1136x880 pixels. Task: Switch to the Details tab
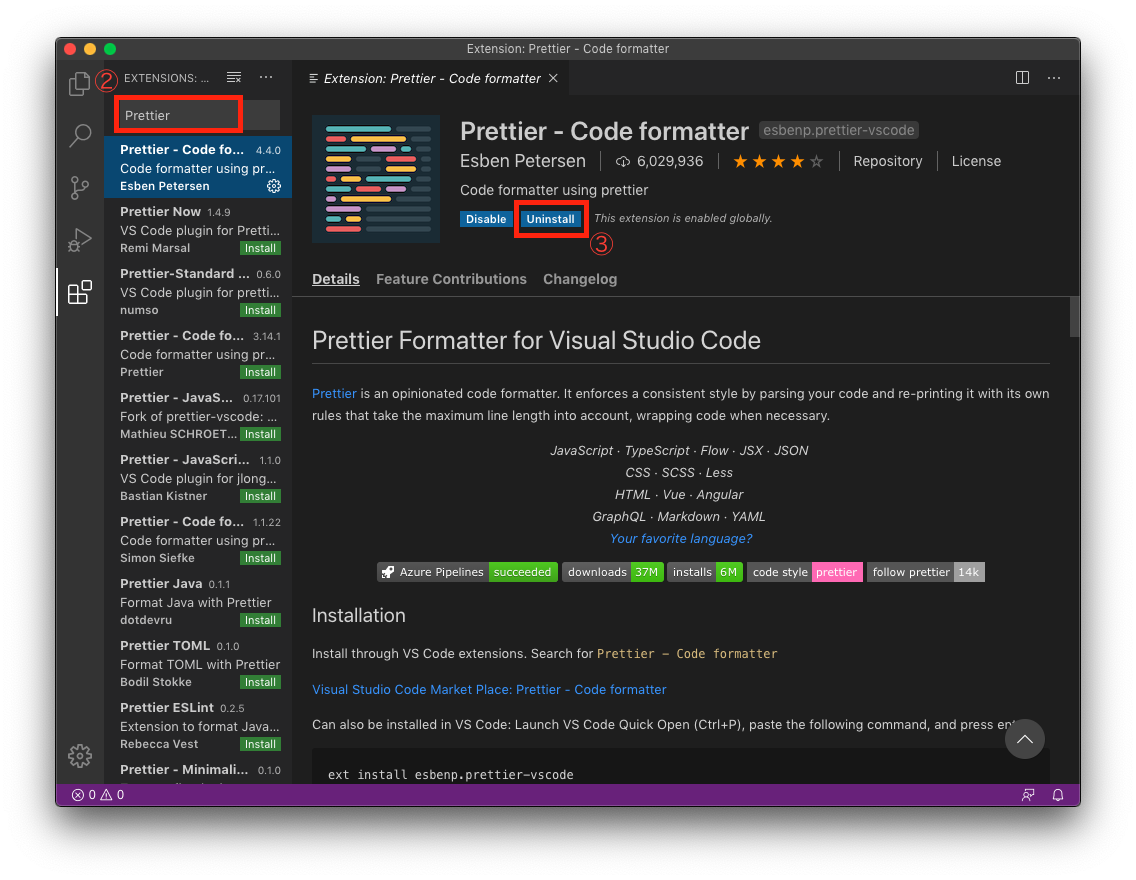tap(335, 279)
